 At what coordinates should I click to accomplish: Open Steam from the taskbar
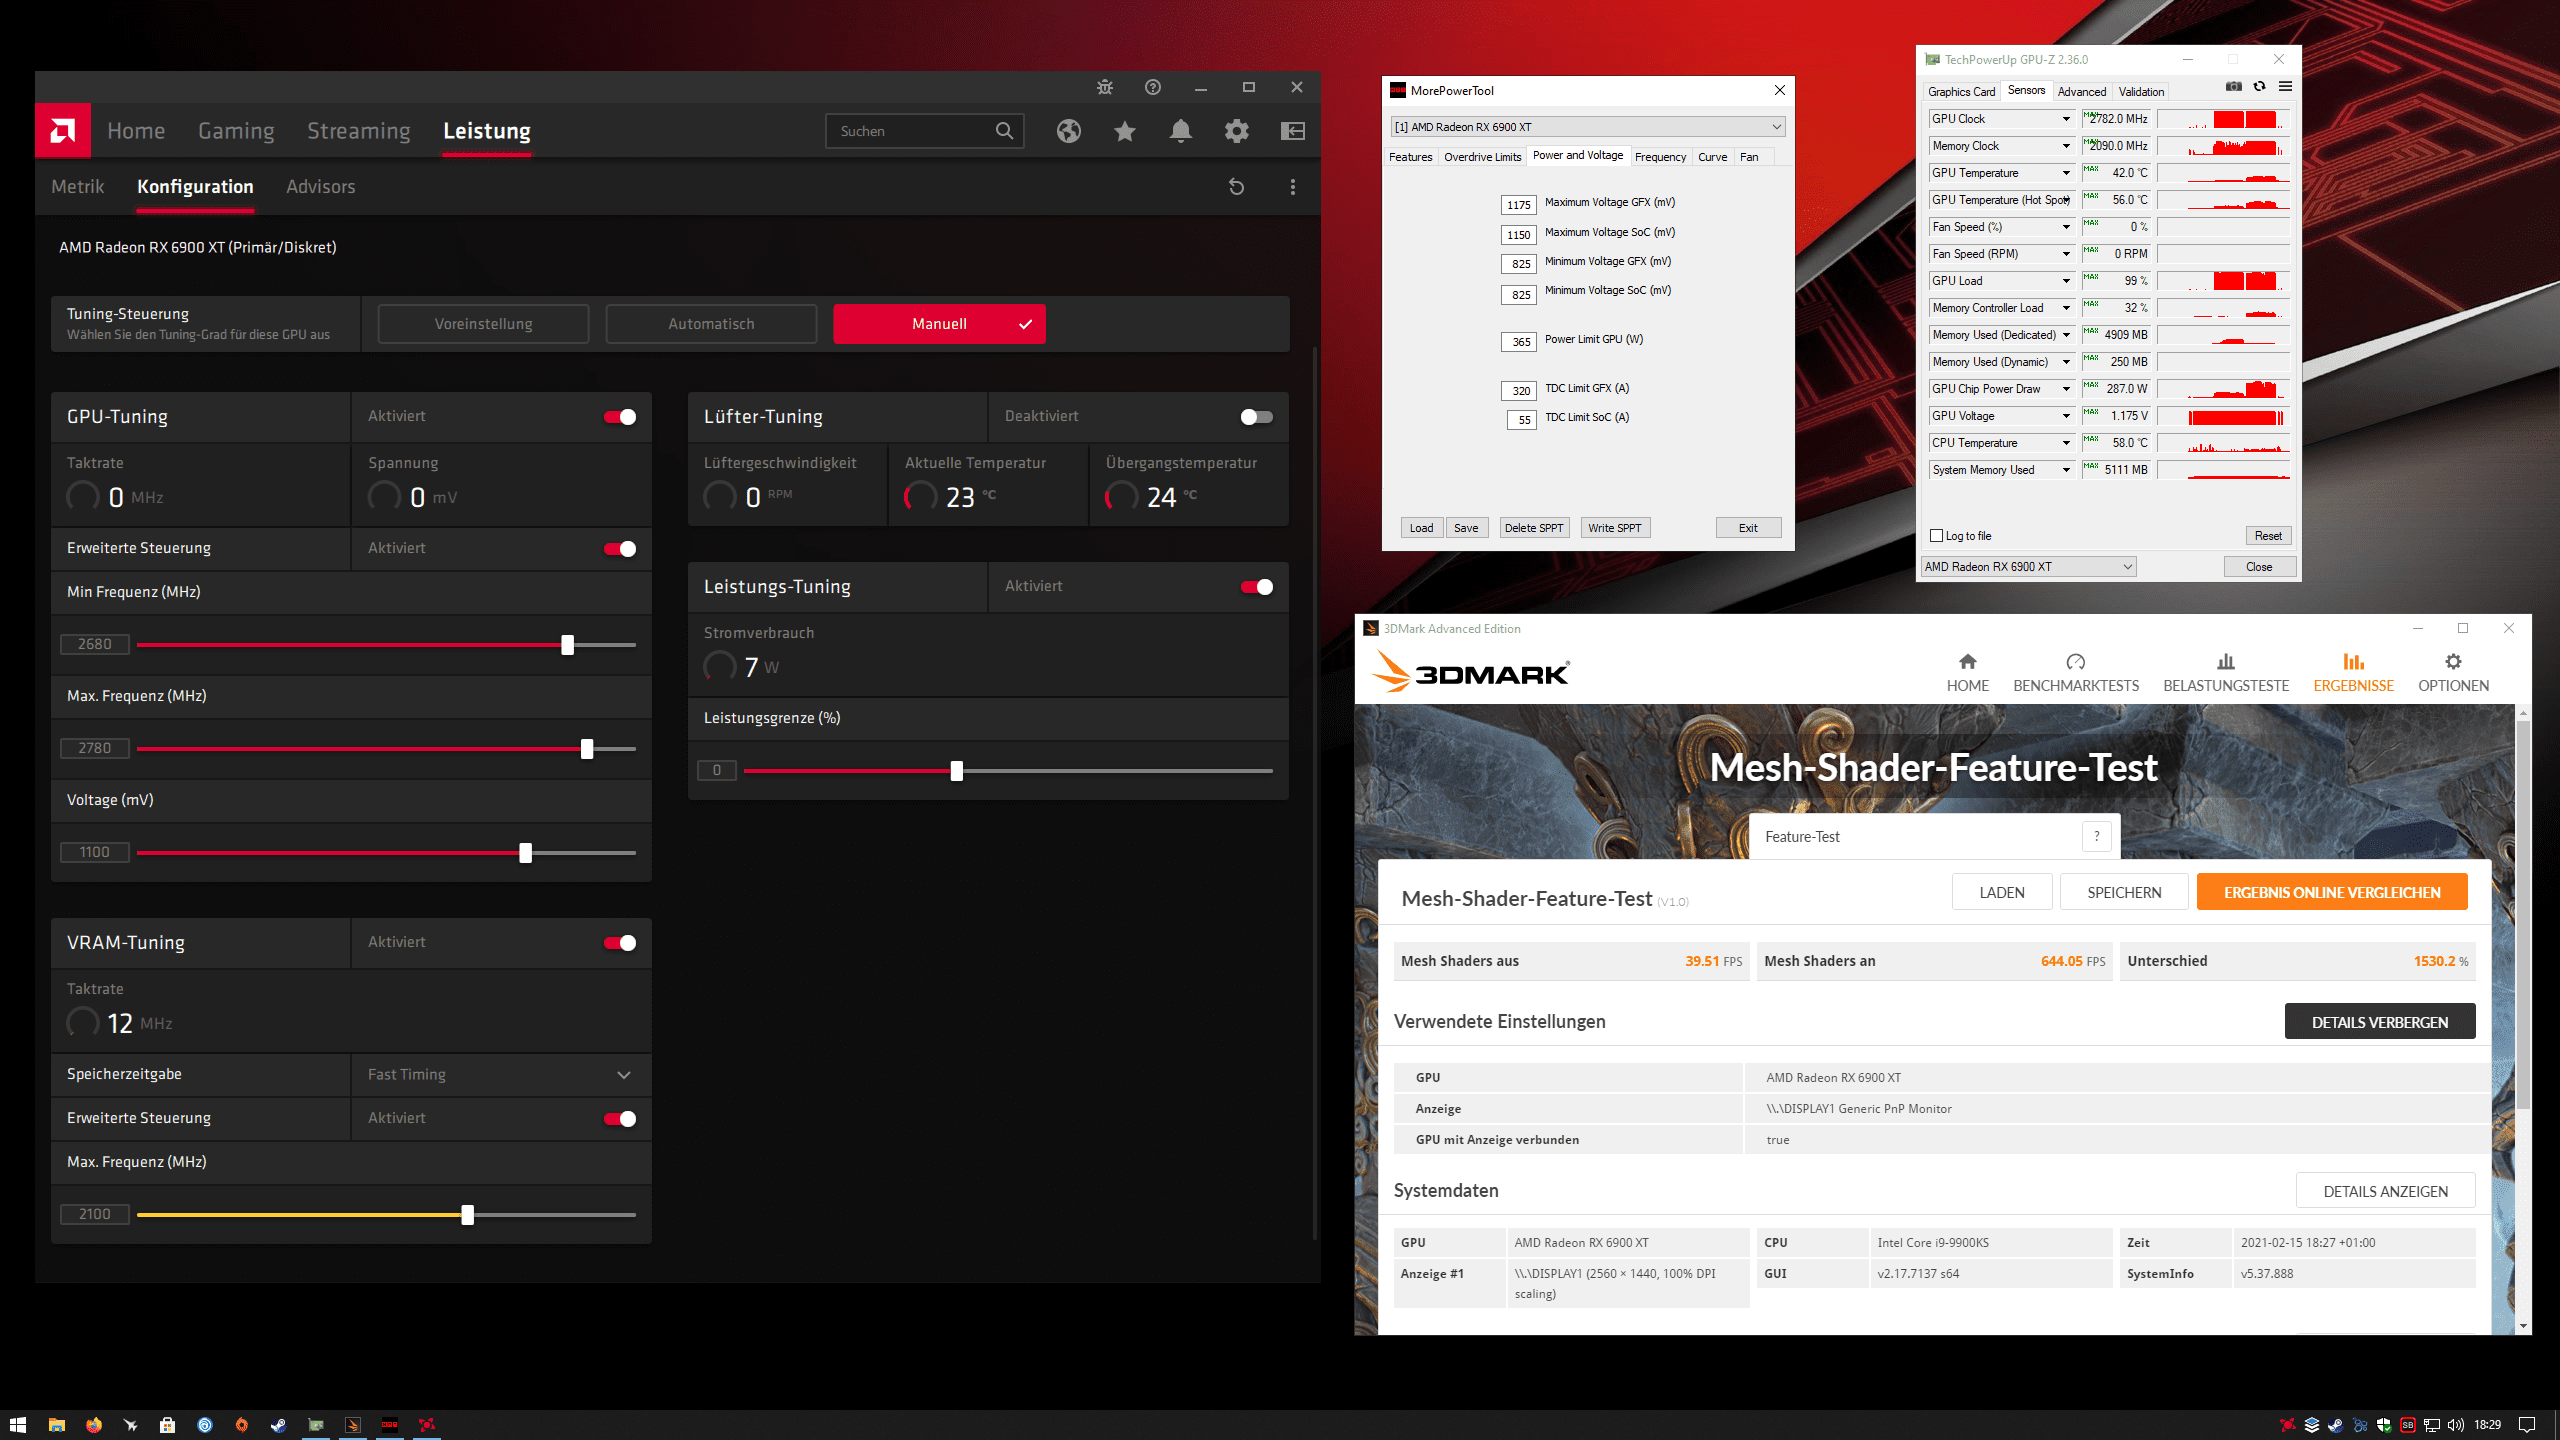[279, 1425]
